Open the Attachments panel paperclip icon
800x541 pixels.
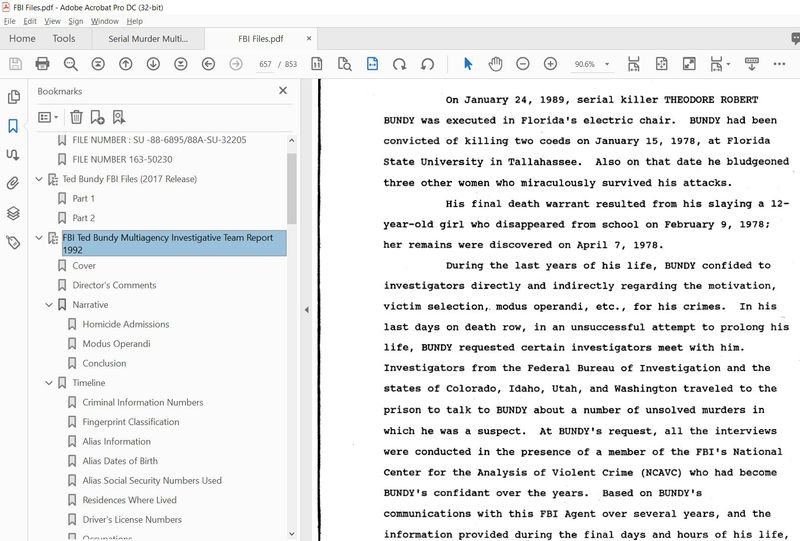[x=14, y=184]
